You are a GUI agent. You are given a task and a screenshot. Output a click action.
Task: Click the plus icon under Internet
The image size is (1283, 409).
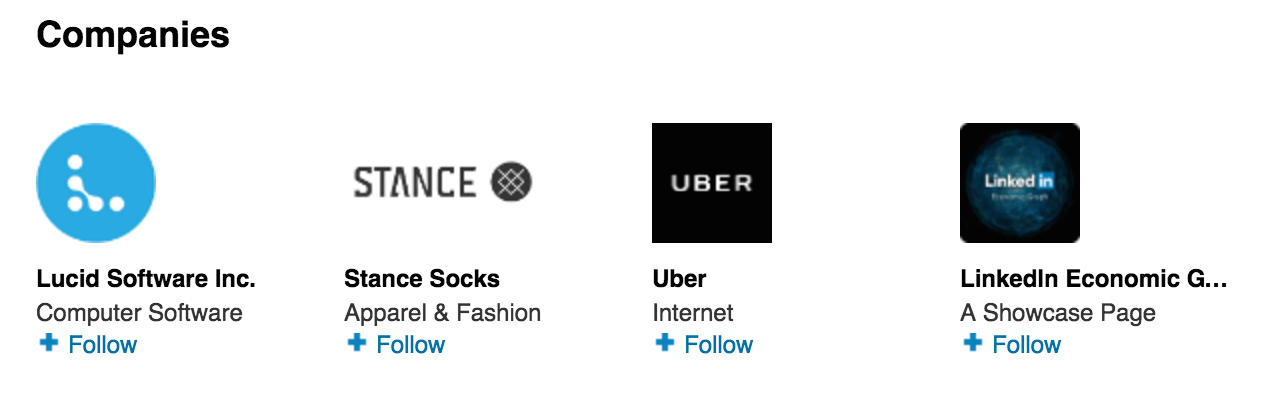coord(662,343)
